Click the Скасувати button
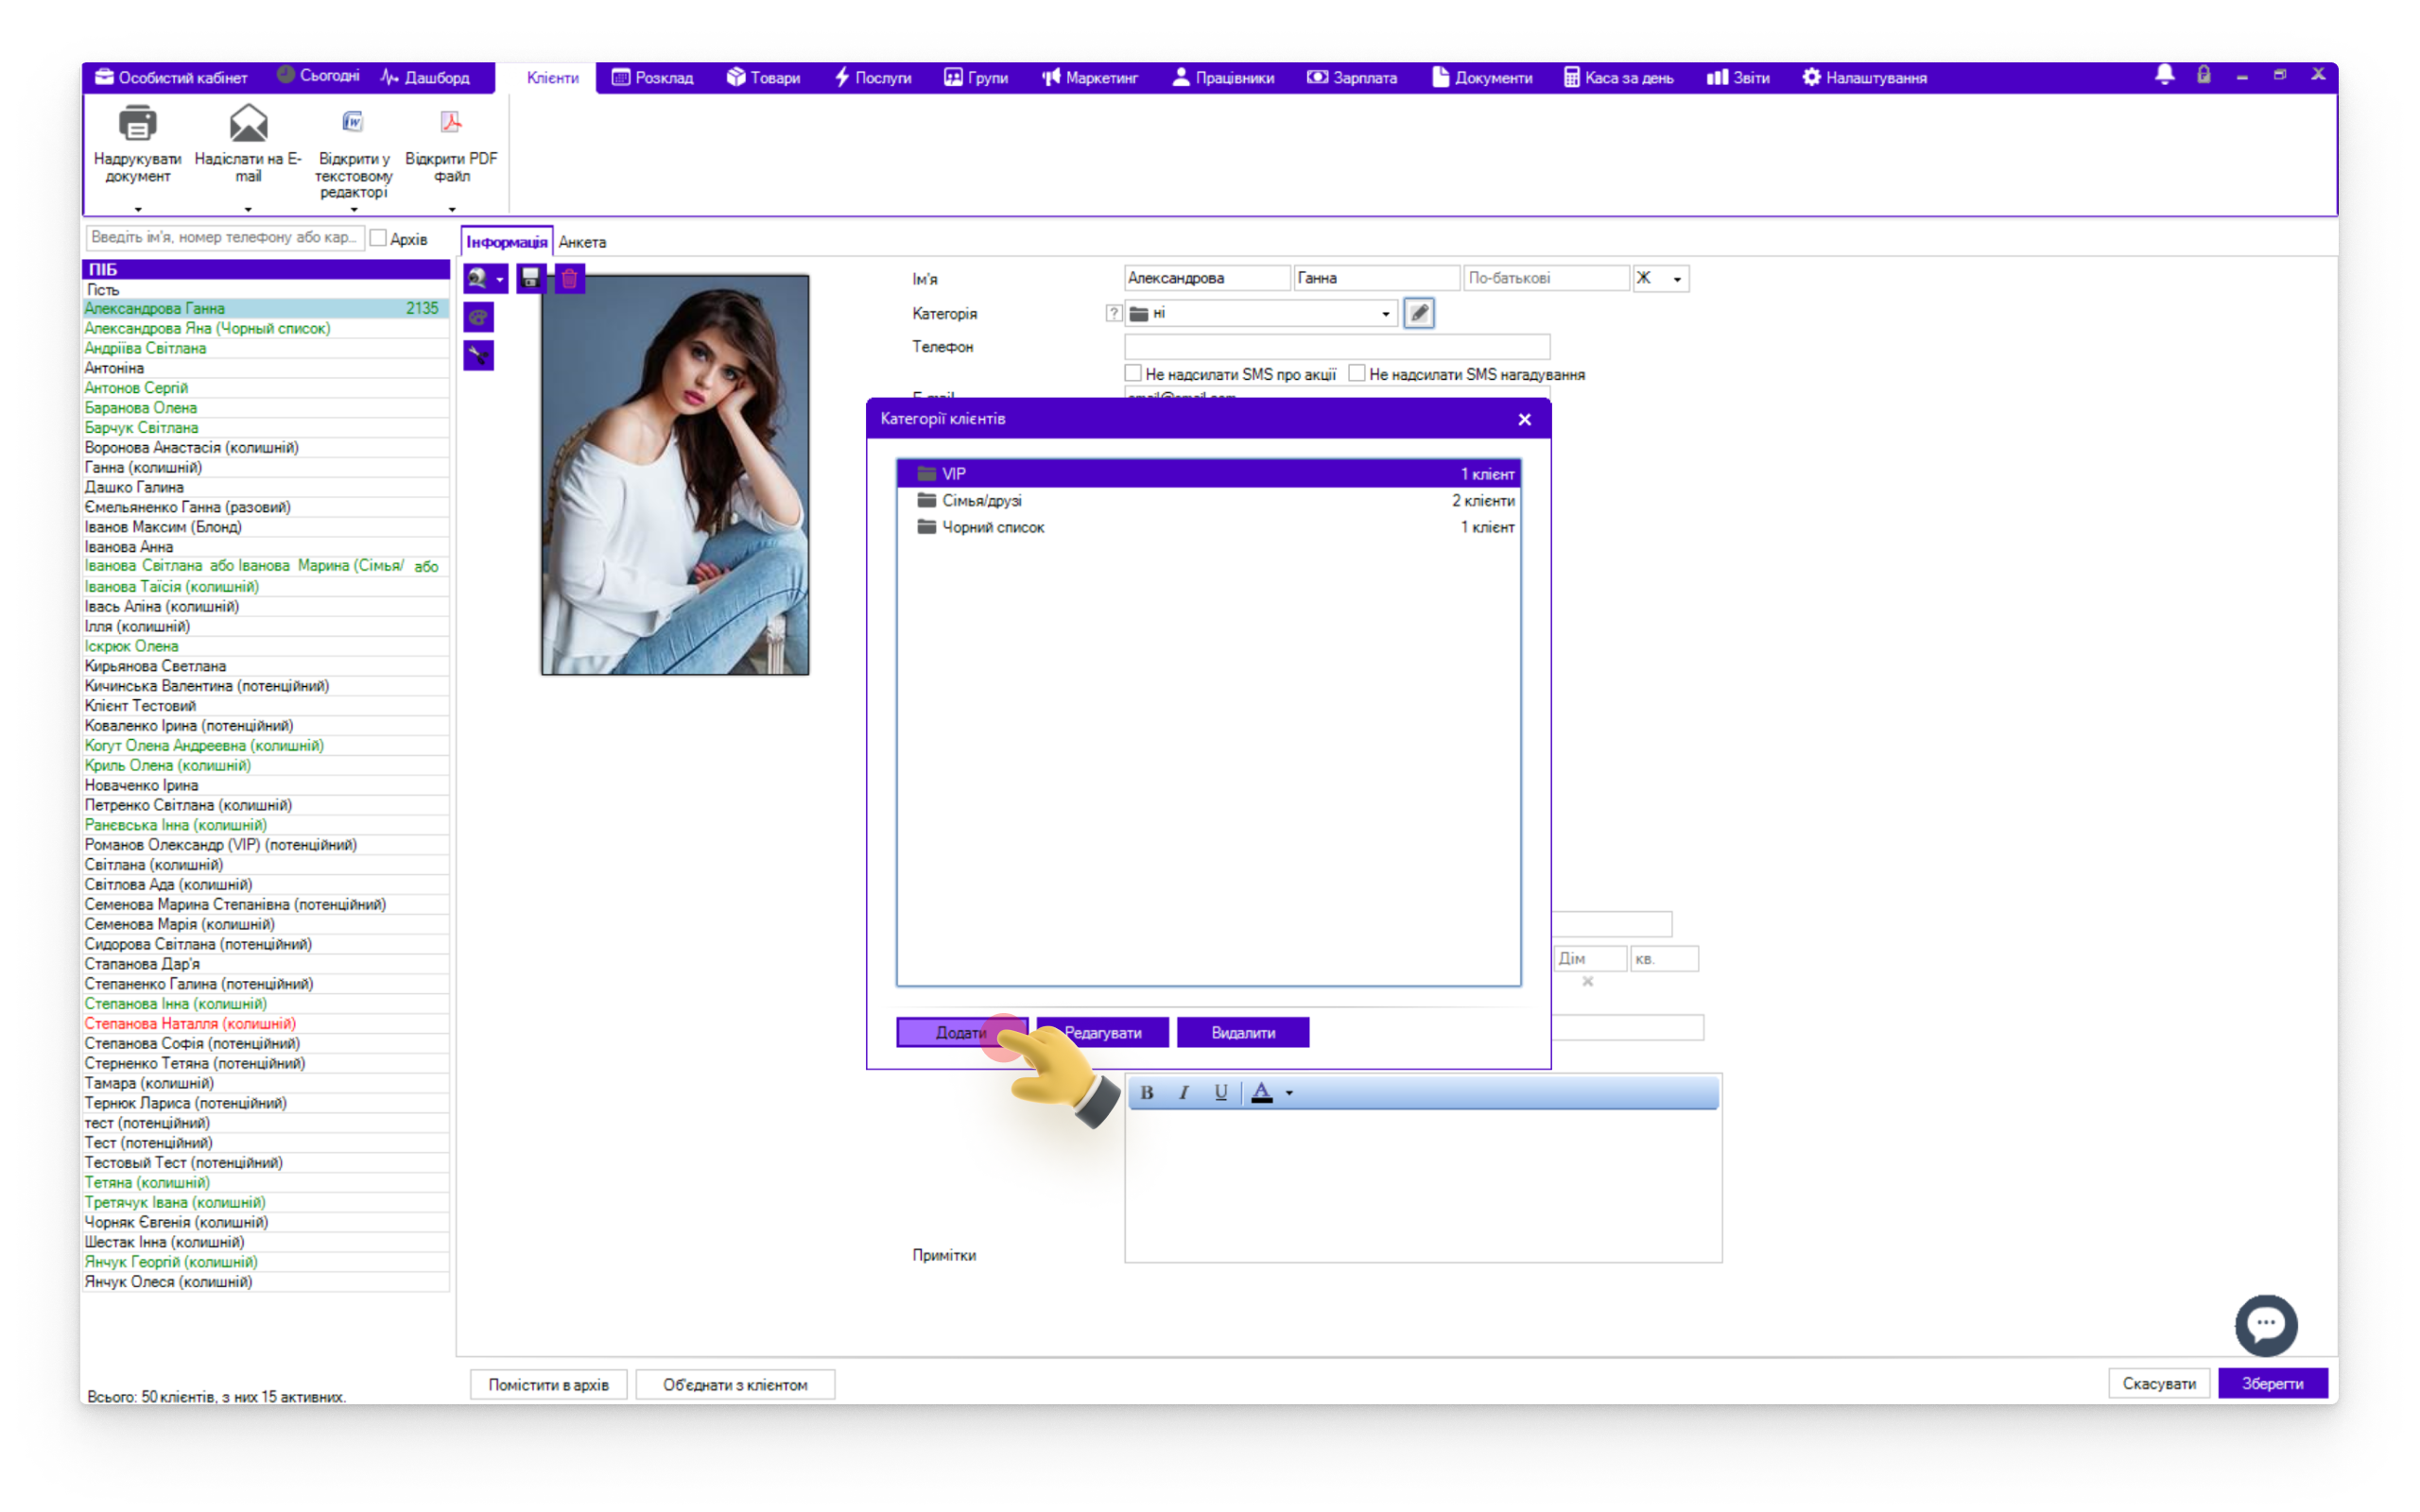Viewport: 2420px width, 1512px height. 2158,1383
